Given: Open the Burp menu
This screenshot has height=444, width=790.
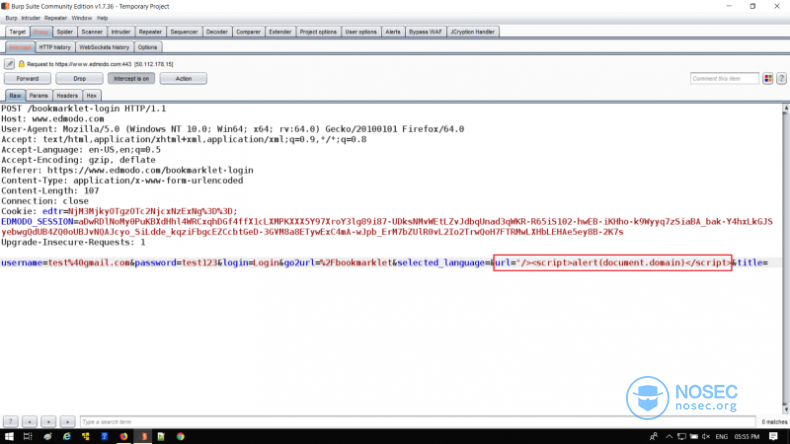Looking at the screenshot, I should 11,18.
